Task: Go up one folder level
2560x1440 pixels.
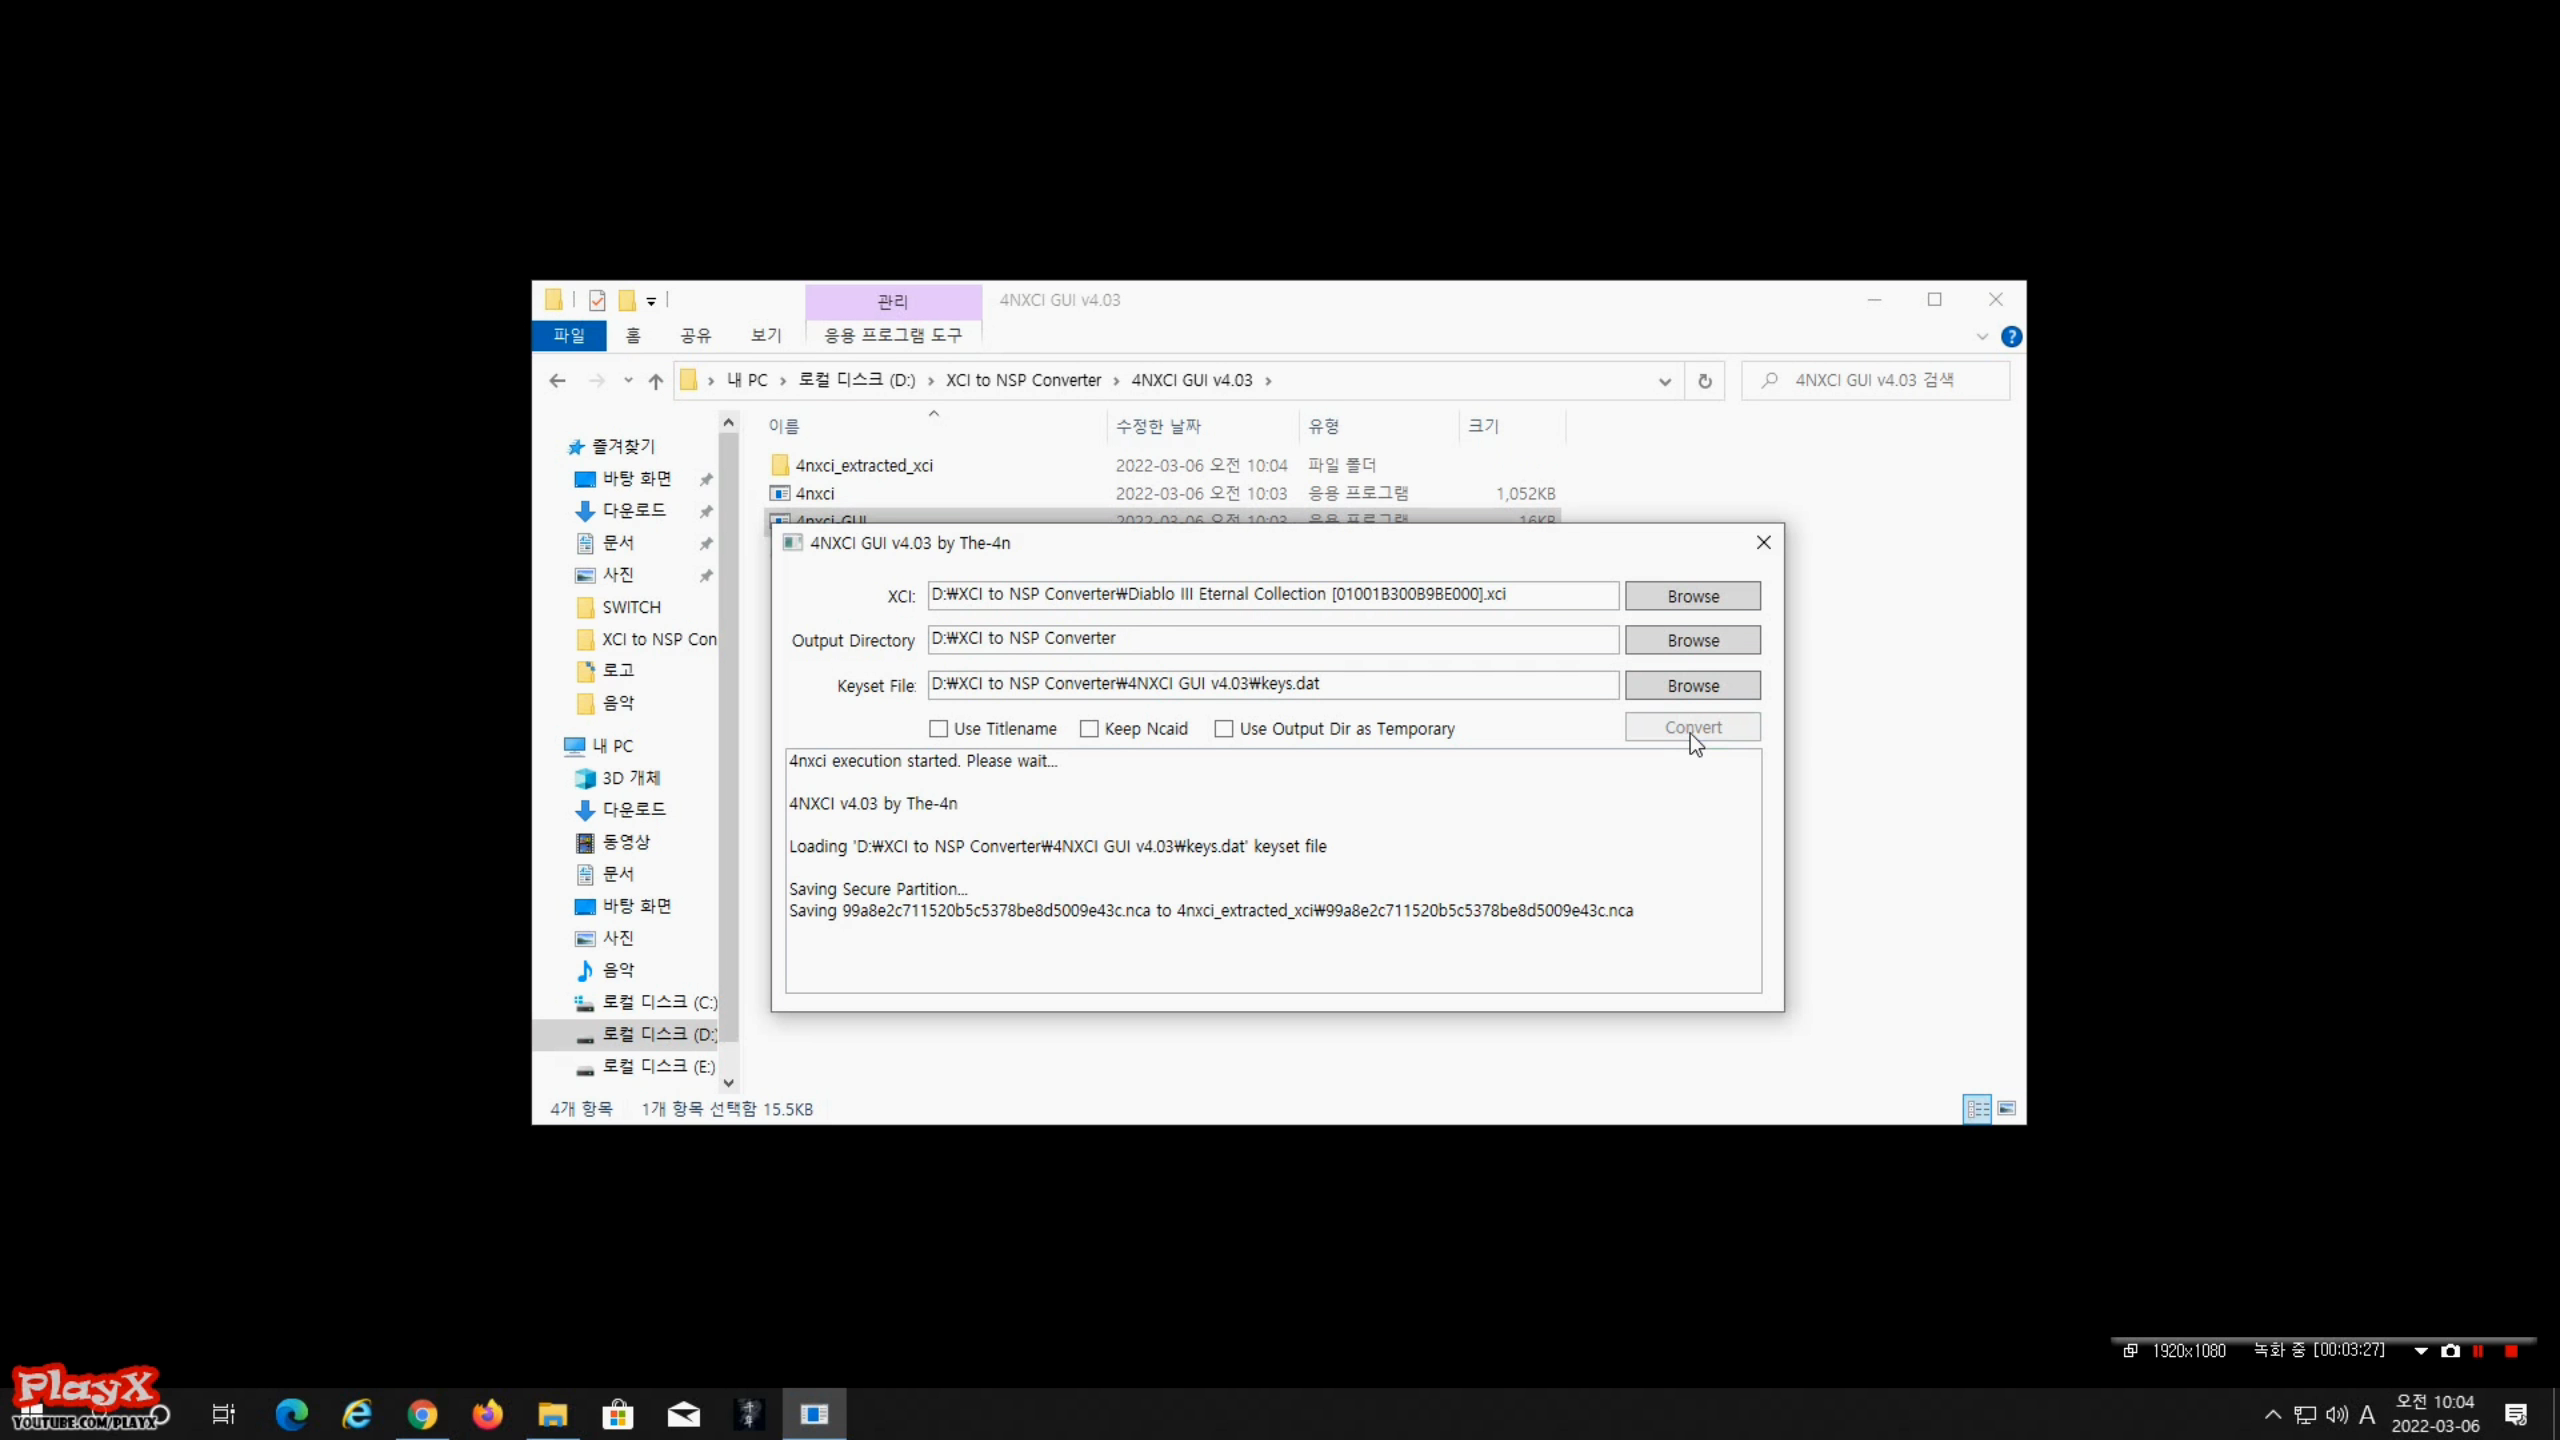Action: tap(656, 381)
